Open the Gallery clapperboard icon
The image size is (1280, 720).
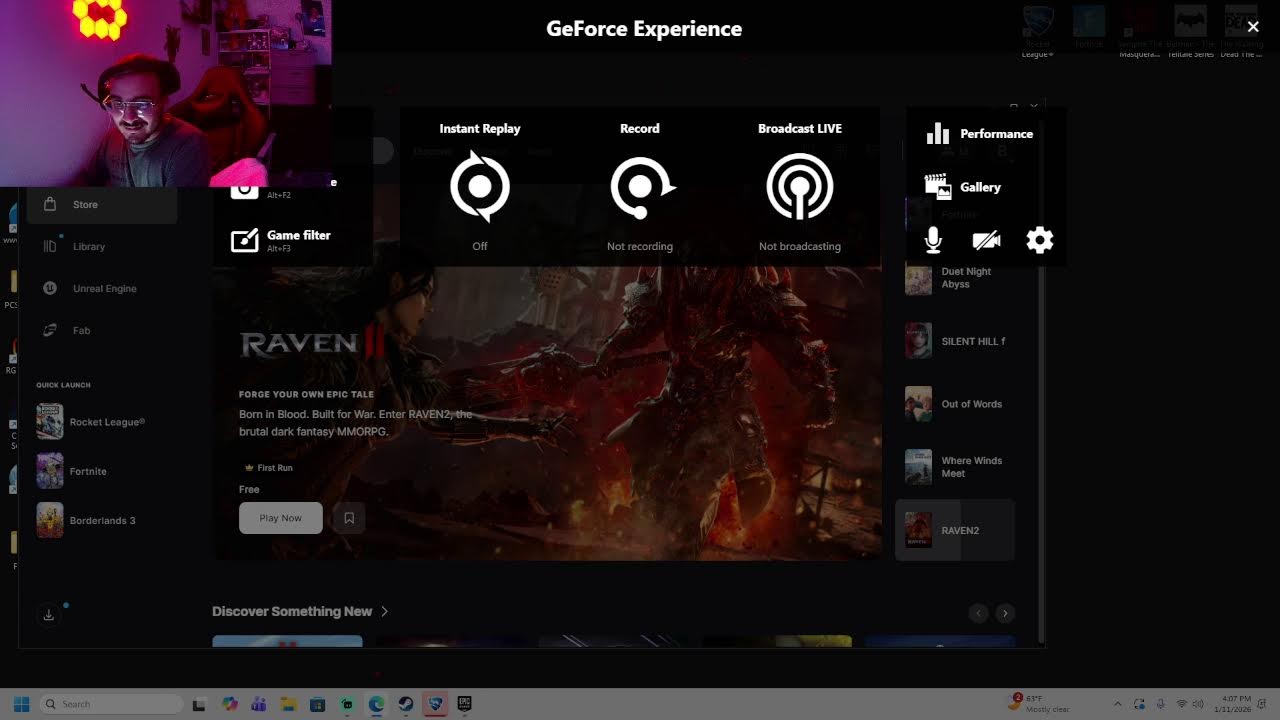[x=937, y=187]
